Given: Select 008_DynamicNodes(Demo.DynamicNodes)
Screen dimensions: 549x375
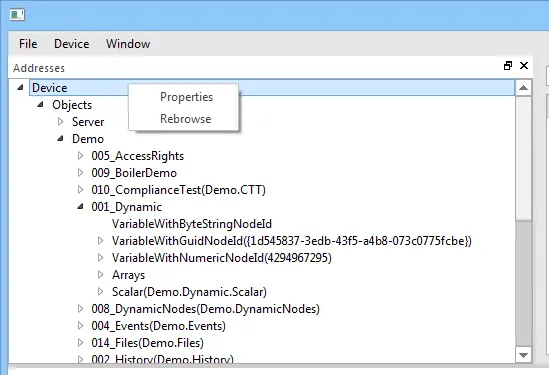Looking at the screenshot, I should [x=206, y=309].
